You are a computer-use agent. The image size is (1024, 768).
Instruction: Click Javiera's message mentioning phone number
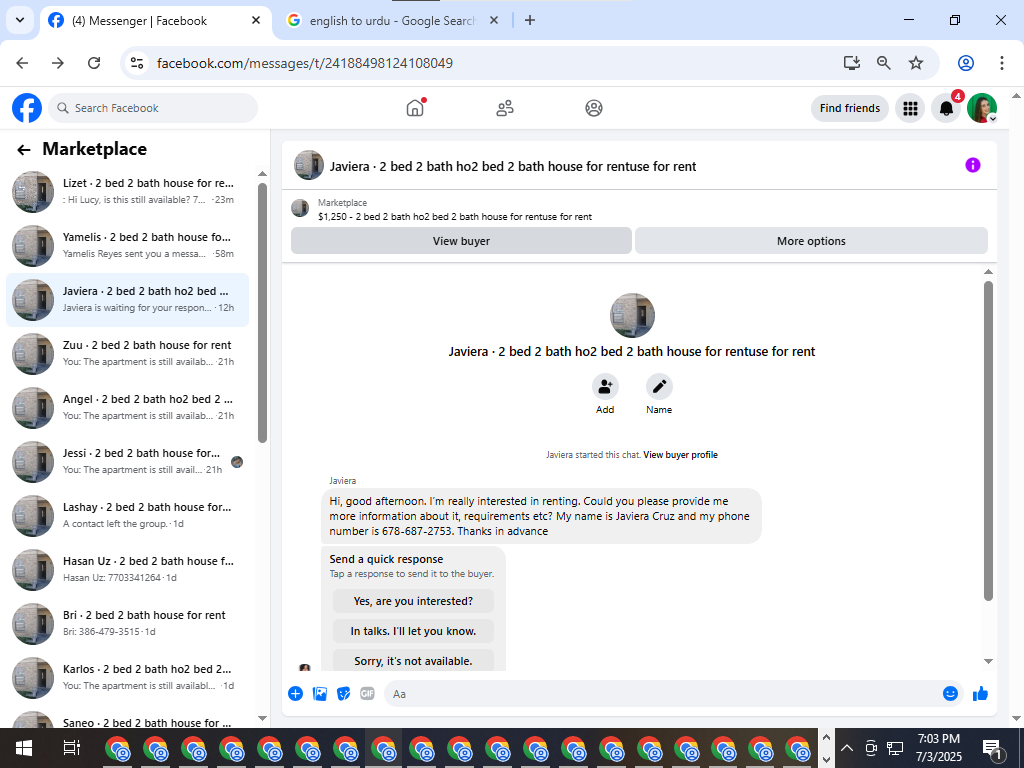541,516
